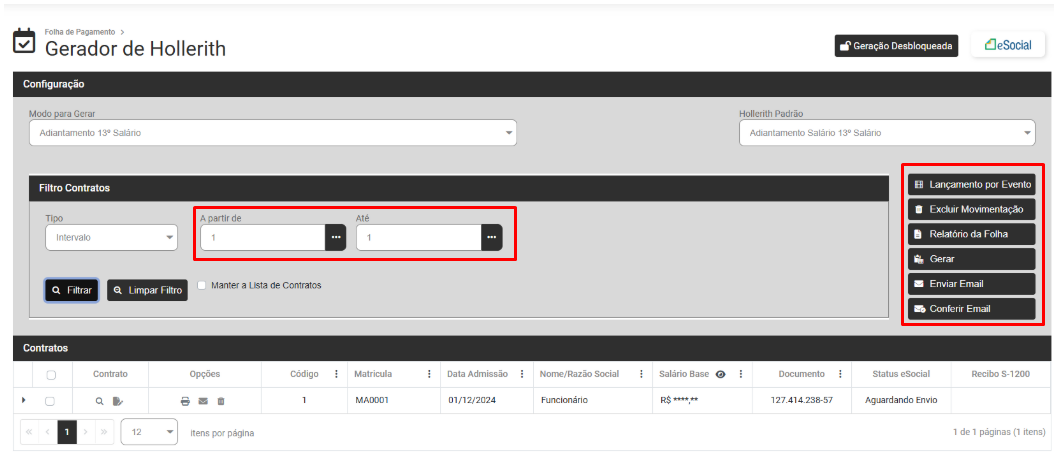Open the 'Até' lookup ellipsis button

(x=492, y=237)
